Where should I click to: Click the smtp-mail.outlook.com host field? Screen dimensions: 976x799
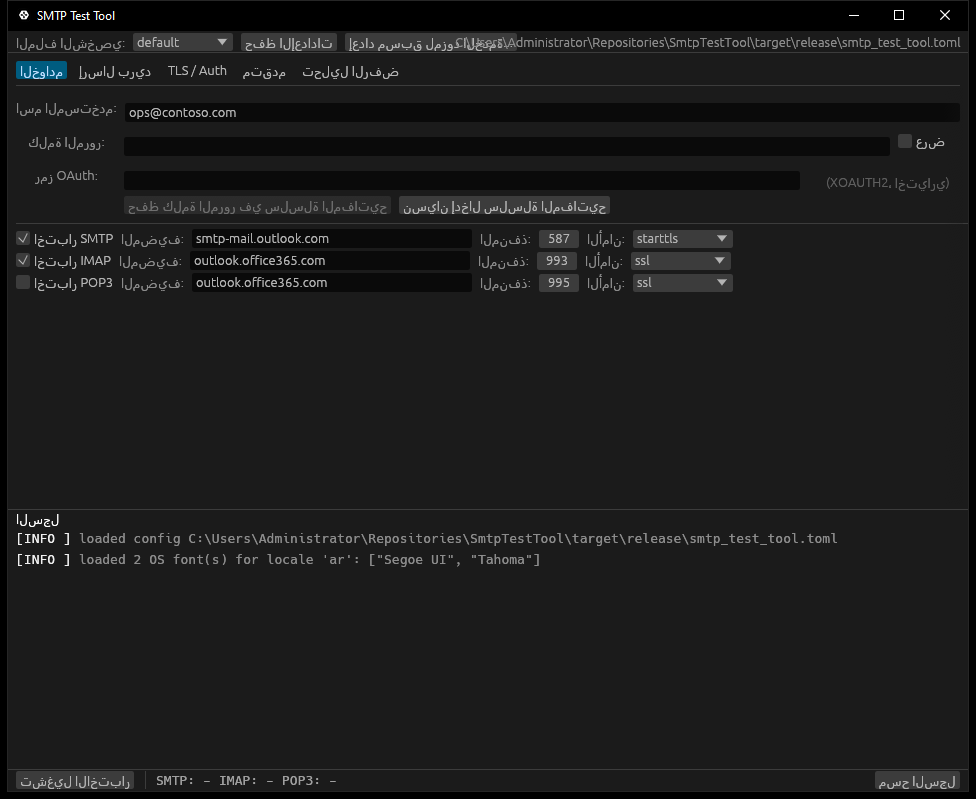331,239
